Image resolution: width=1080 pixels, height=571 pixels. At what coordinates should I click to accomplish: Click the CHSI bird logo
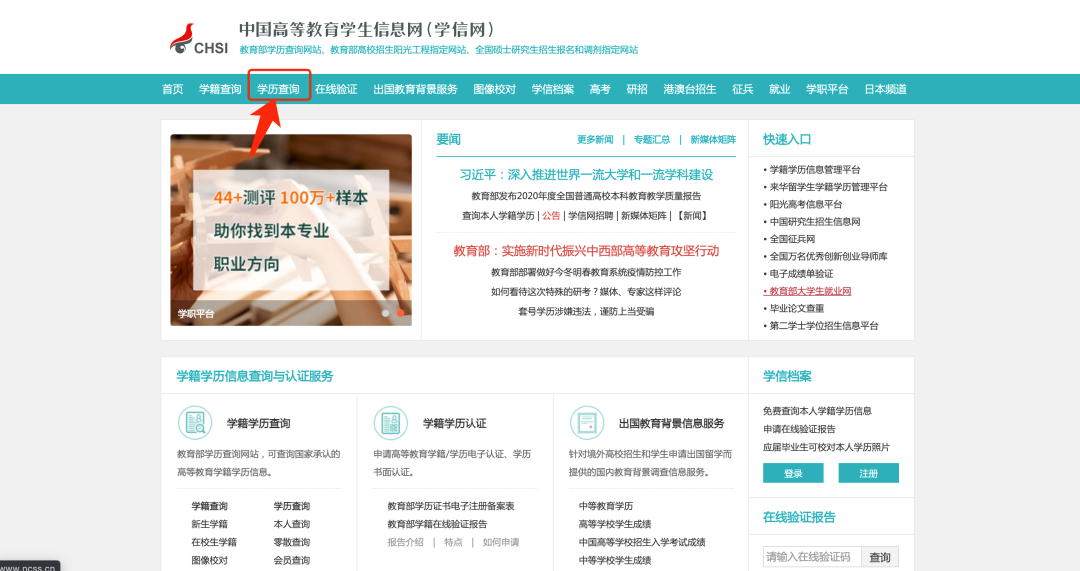click(199, 39)
